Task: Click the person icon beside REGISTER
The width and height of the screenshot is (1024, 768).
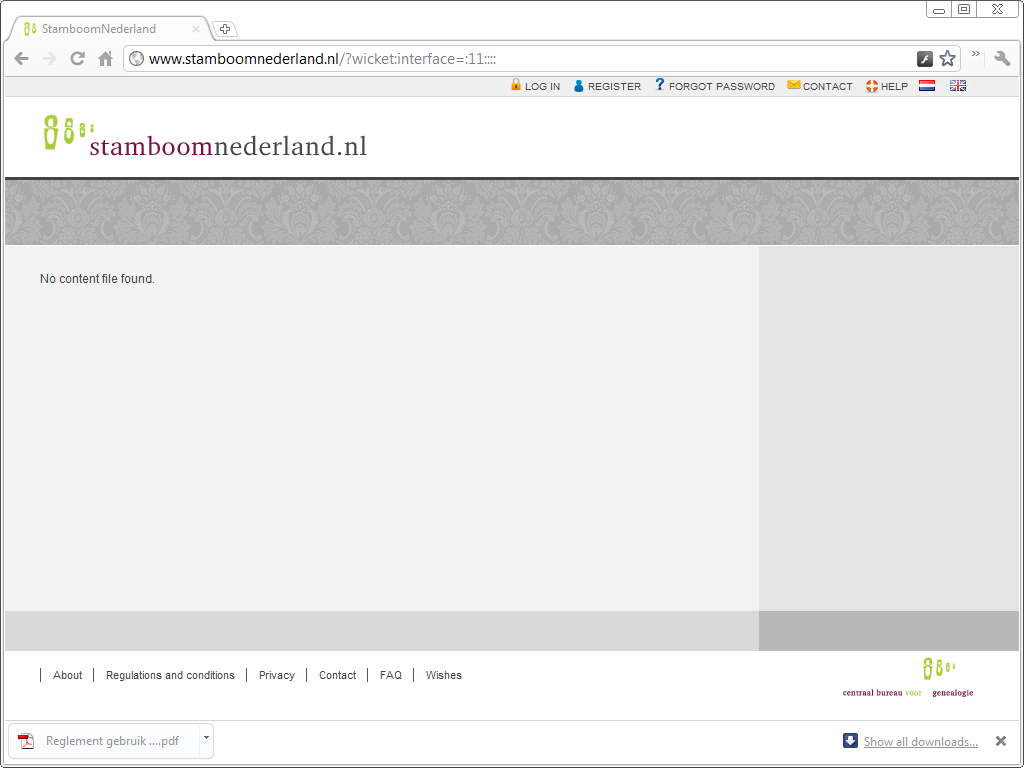Action: pyautogui.click(x=579, y=86)
